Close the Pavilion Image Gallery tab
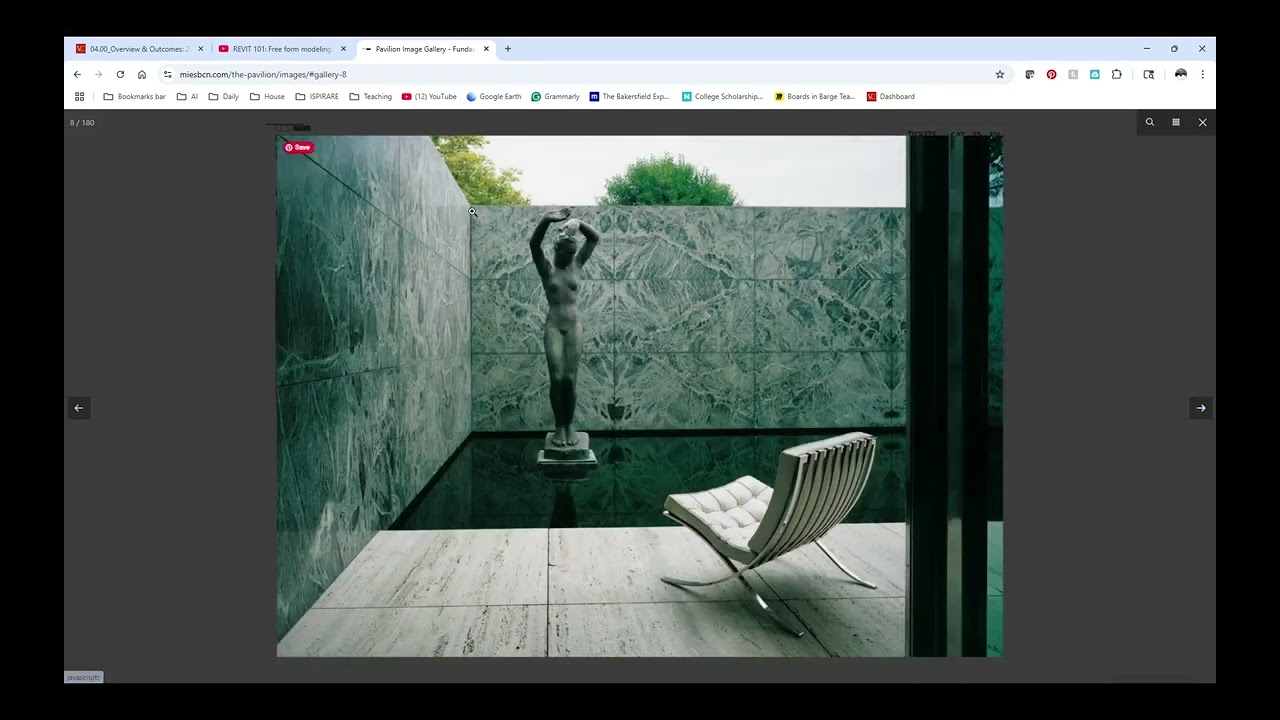Viewport: 1280px width, 720px height. 486,49
